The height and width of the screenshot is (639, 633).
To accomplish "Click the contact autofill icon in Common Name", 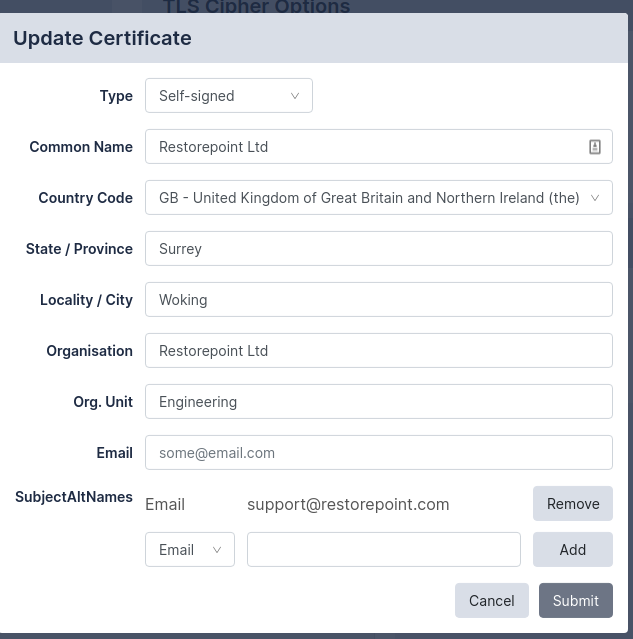I will point(595,147).
